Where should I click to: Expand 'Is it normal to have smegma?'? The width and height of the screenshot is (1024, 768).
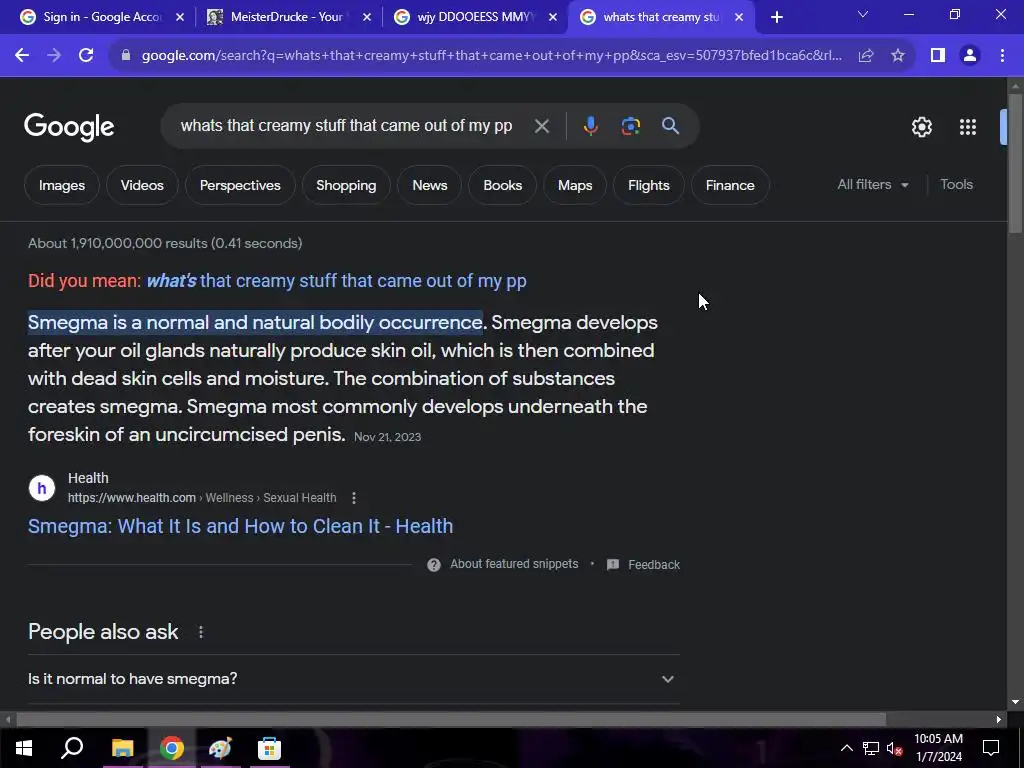[x=354, y=679]
